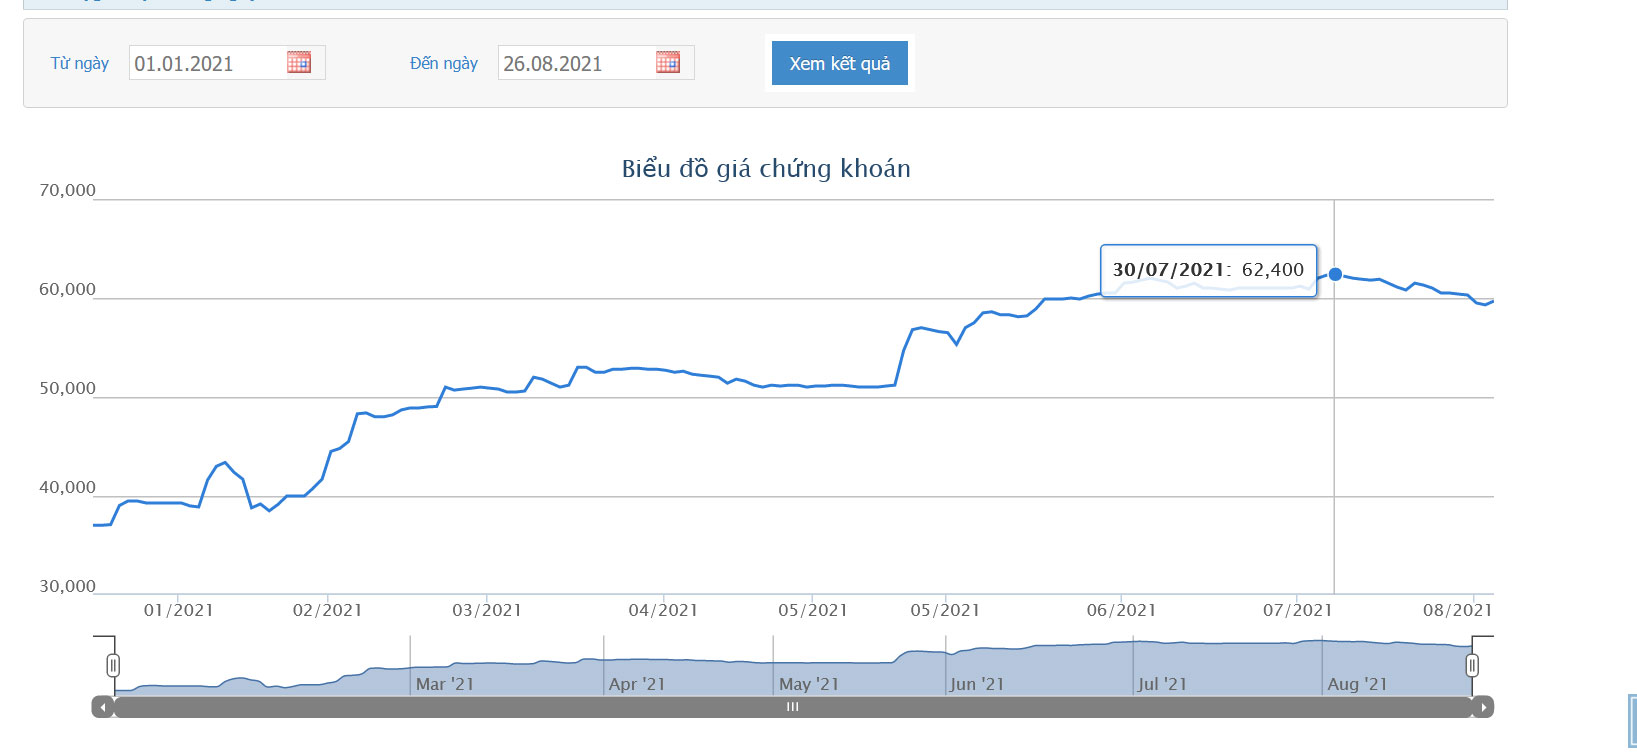This screenshot has width=1637, height=756.
Task: Click the 01/2021 label on the x-axis
Action: (x=178, y=610)
